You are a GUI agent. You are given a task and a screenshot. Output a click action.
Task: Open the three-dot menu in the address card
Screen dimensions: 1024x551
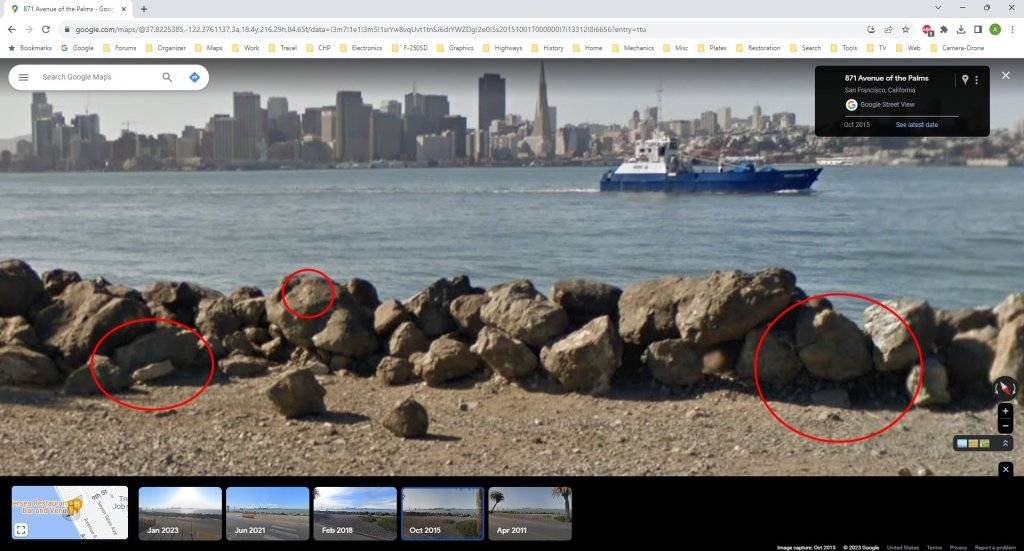tap(977, 79)
